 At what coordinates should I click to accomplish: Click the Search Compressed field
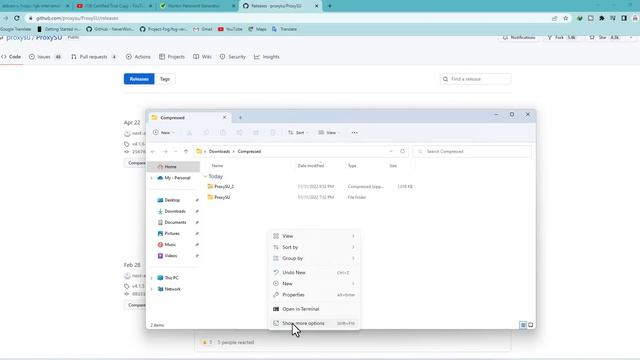click(472, 151)
